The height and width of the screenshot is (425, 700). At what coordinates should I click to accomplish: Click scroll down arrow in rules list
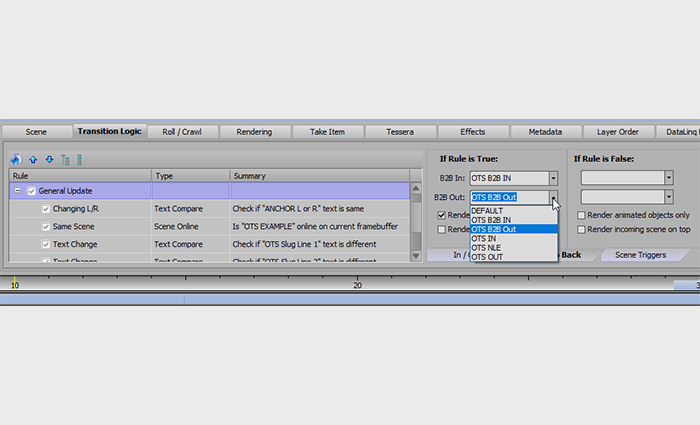[x=415, y=257]
